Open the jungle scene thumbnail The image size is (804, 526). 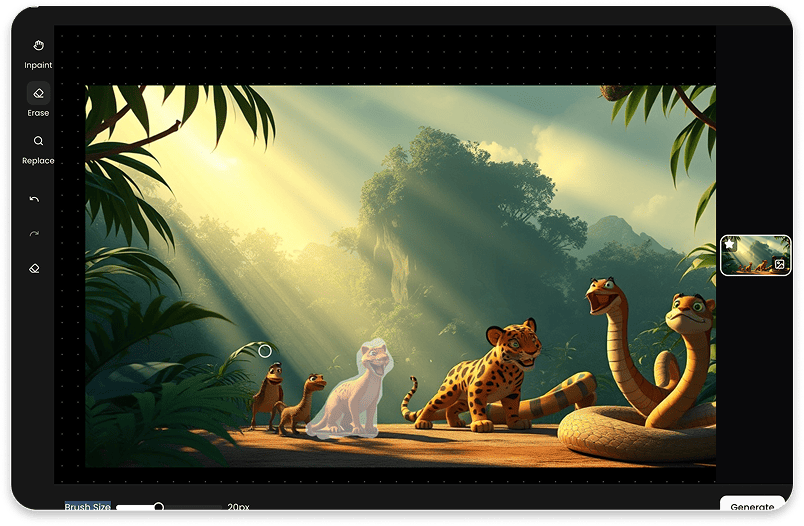[x=755, y=255]
